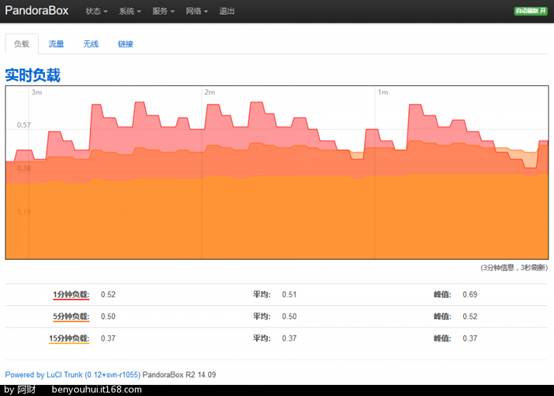
Task: Select the 负载 tab
Action: 22,44
